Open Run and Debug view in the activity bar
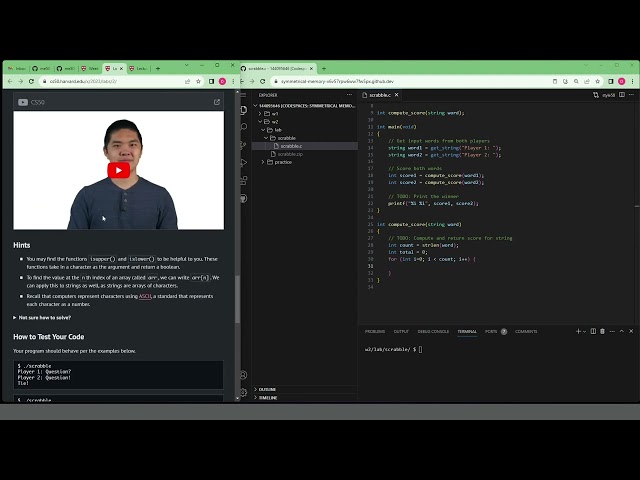Screen dimensions: 640x480 point(244,163)
